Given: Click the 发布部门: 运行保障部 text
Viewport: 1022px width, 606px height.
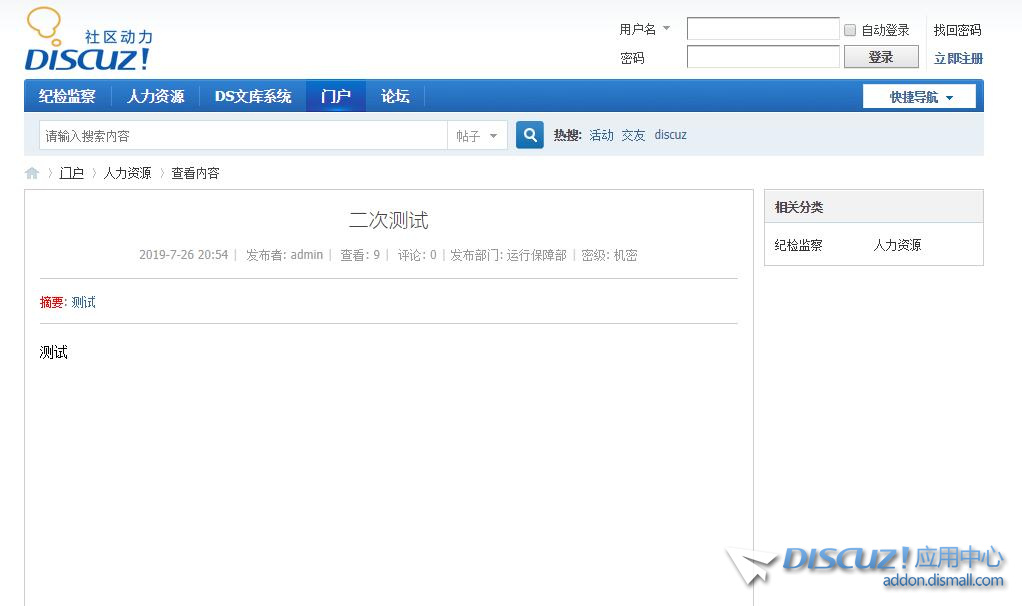Looking at the screenshot, I should coord(508,255).
